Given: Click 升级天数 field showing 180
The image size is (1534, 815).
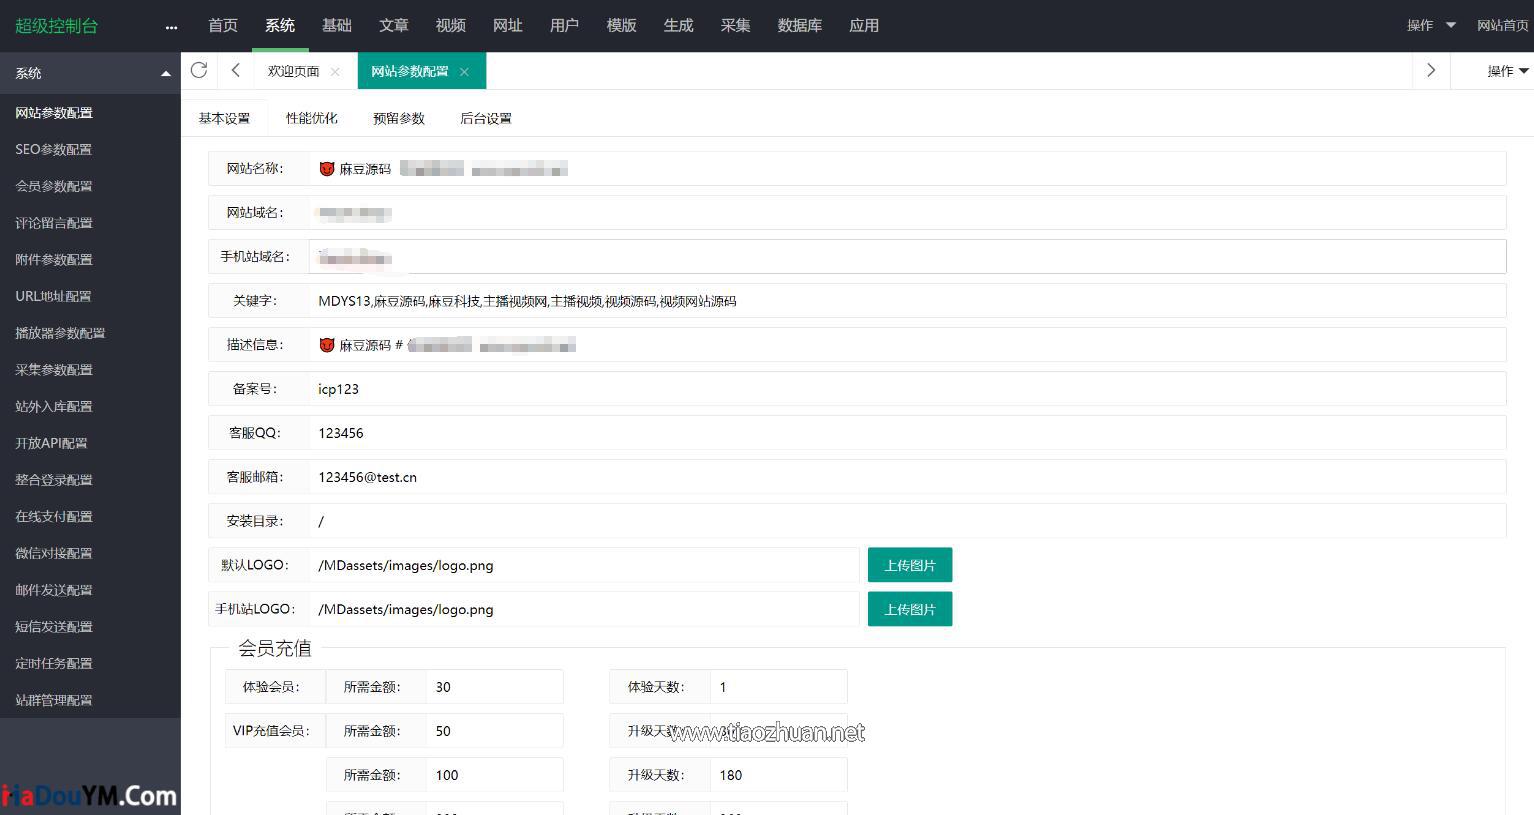Looking at the screenshot, I should (779, 775).
